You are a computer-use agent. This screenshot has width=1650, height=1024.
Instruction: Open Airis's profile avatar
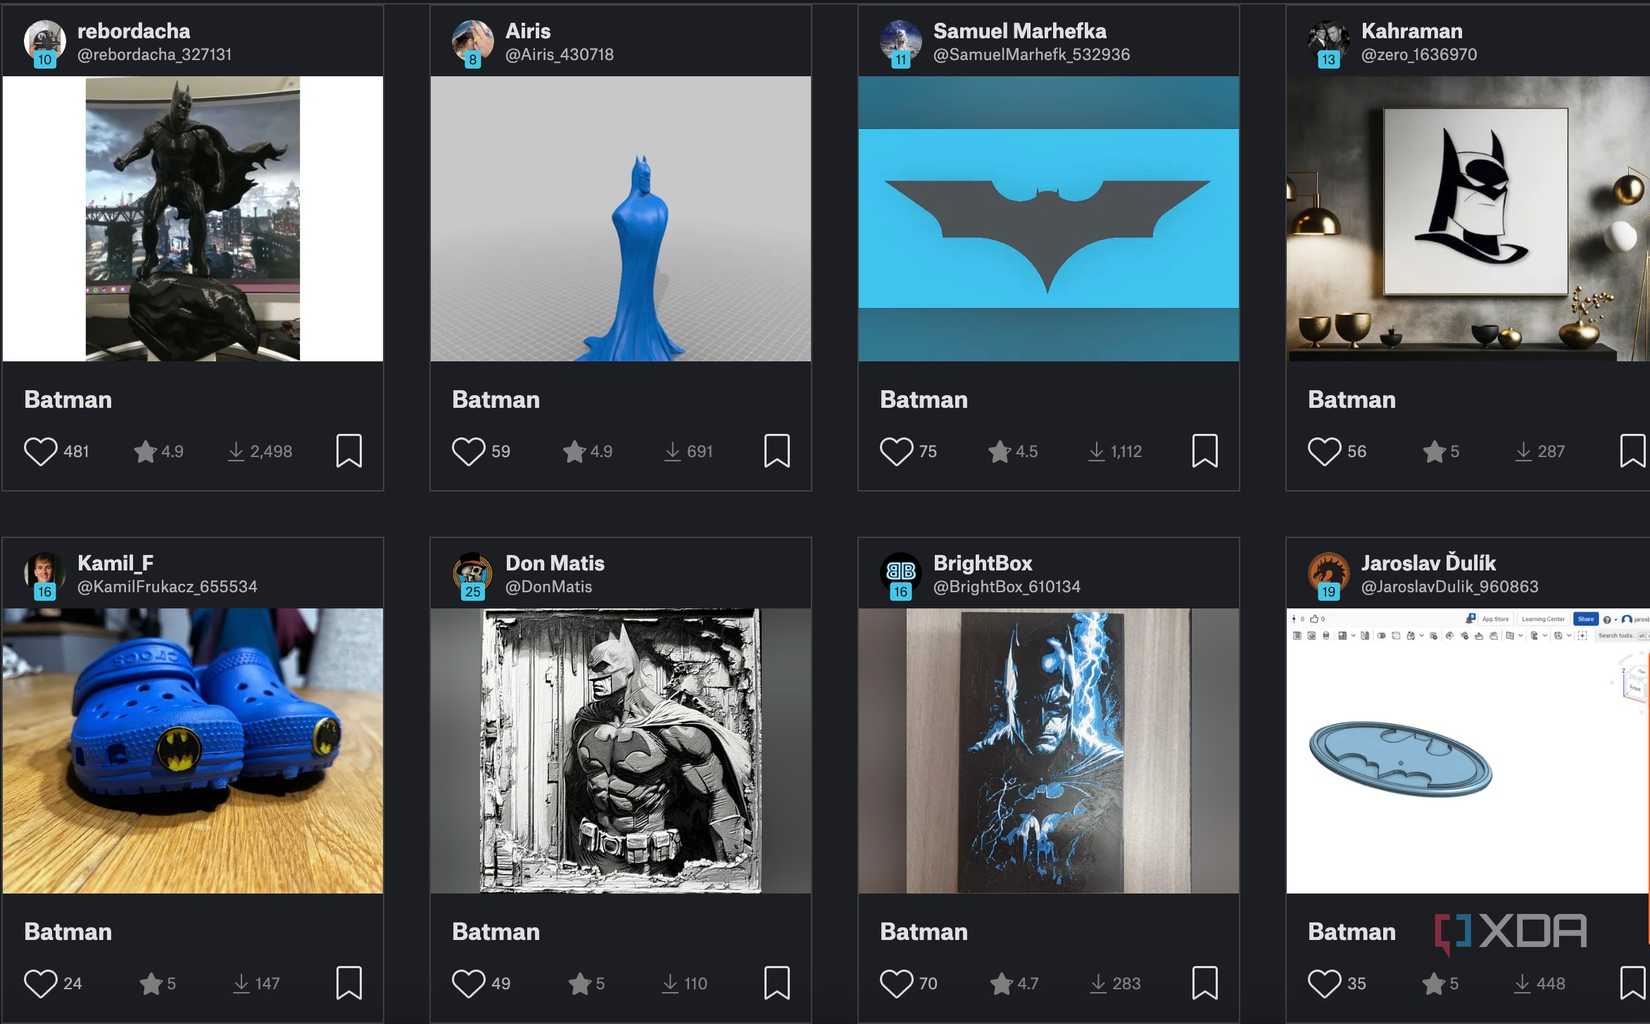click(473, 42)
